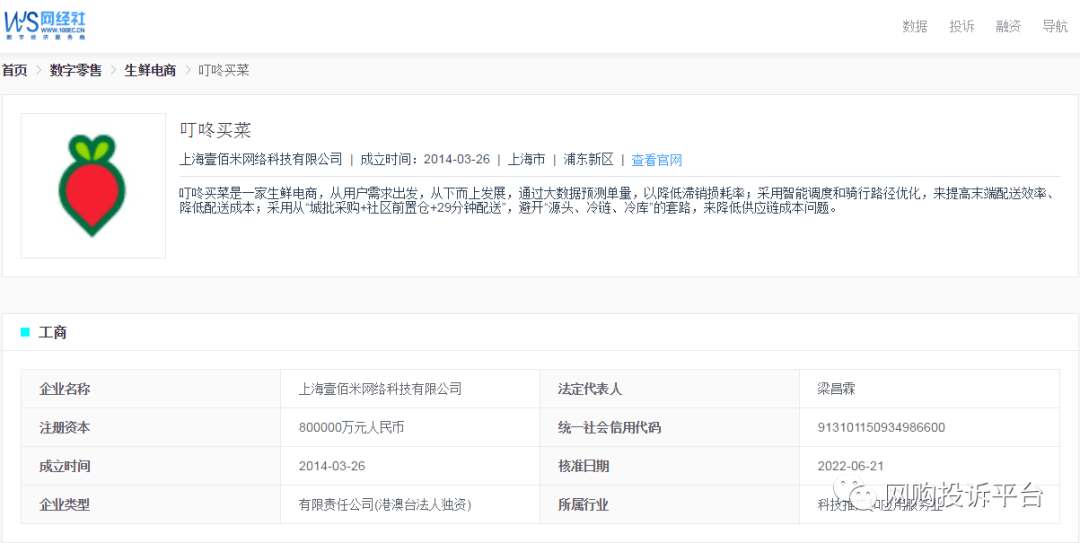Screen dimensions: 1080x543
Task: Select 800000万元人民币 table cell
Action: 410,427
